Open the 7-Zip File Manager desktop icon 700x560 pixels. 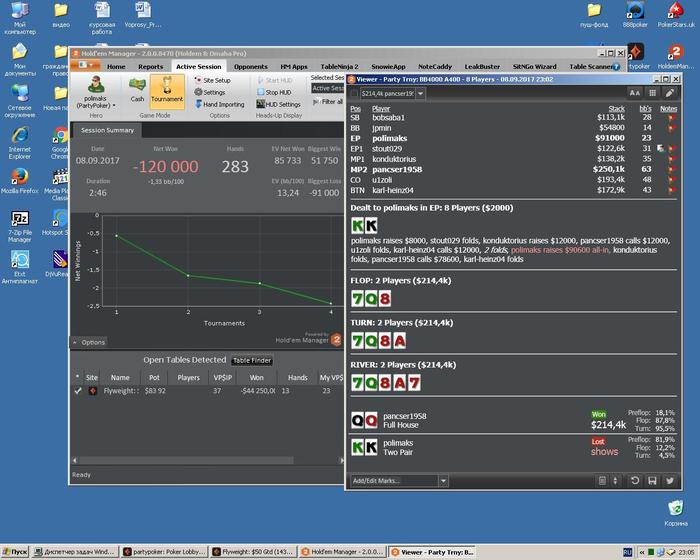point(20,226)
